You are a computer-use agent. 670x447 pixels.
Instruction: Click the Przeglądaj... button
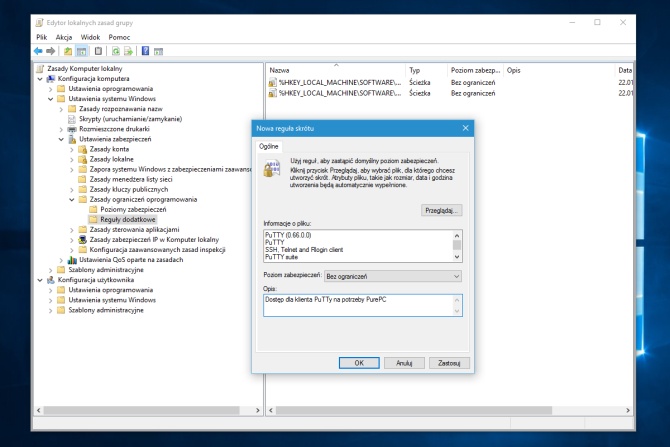tap(441, 210)
